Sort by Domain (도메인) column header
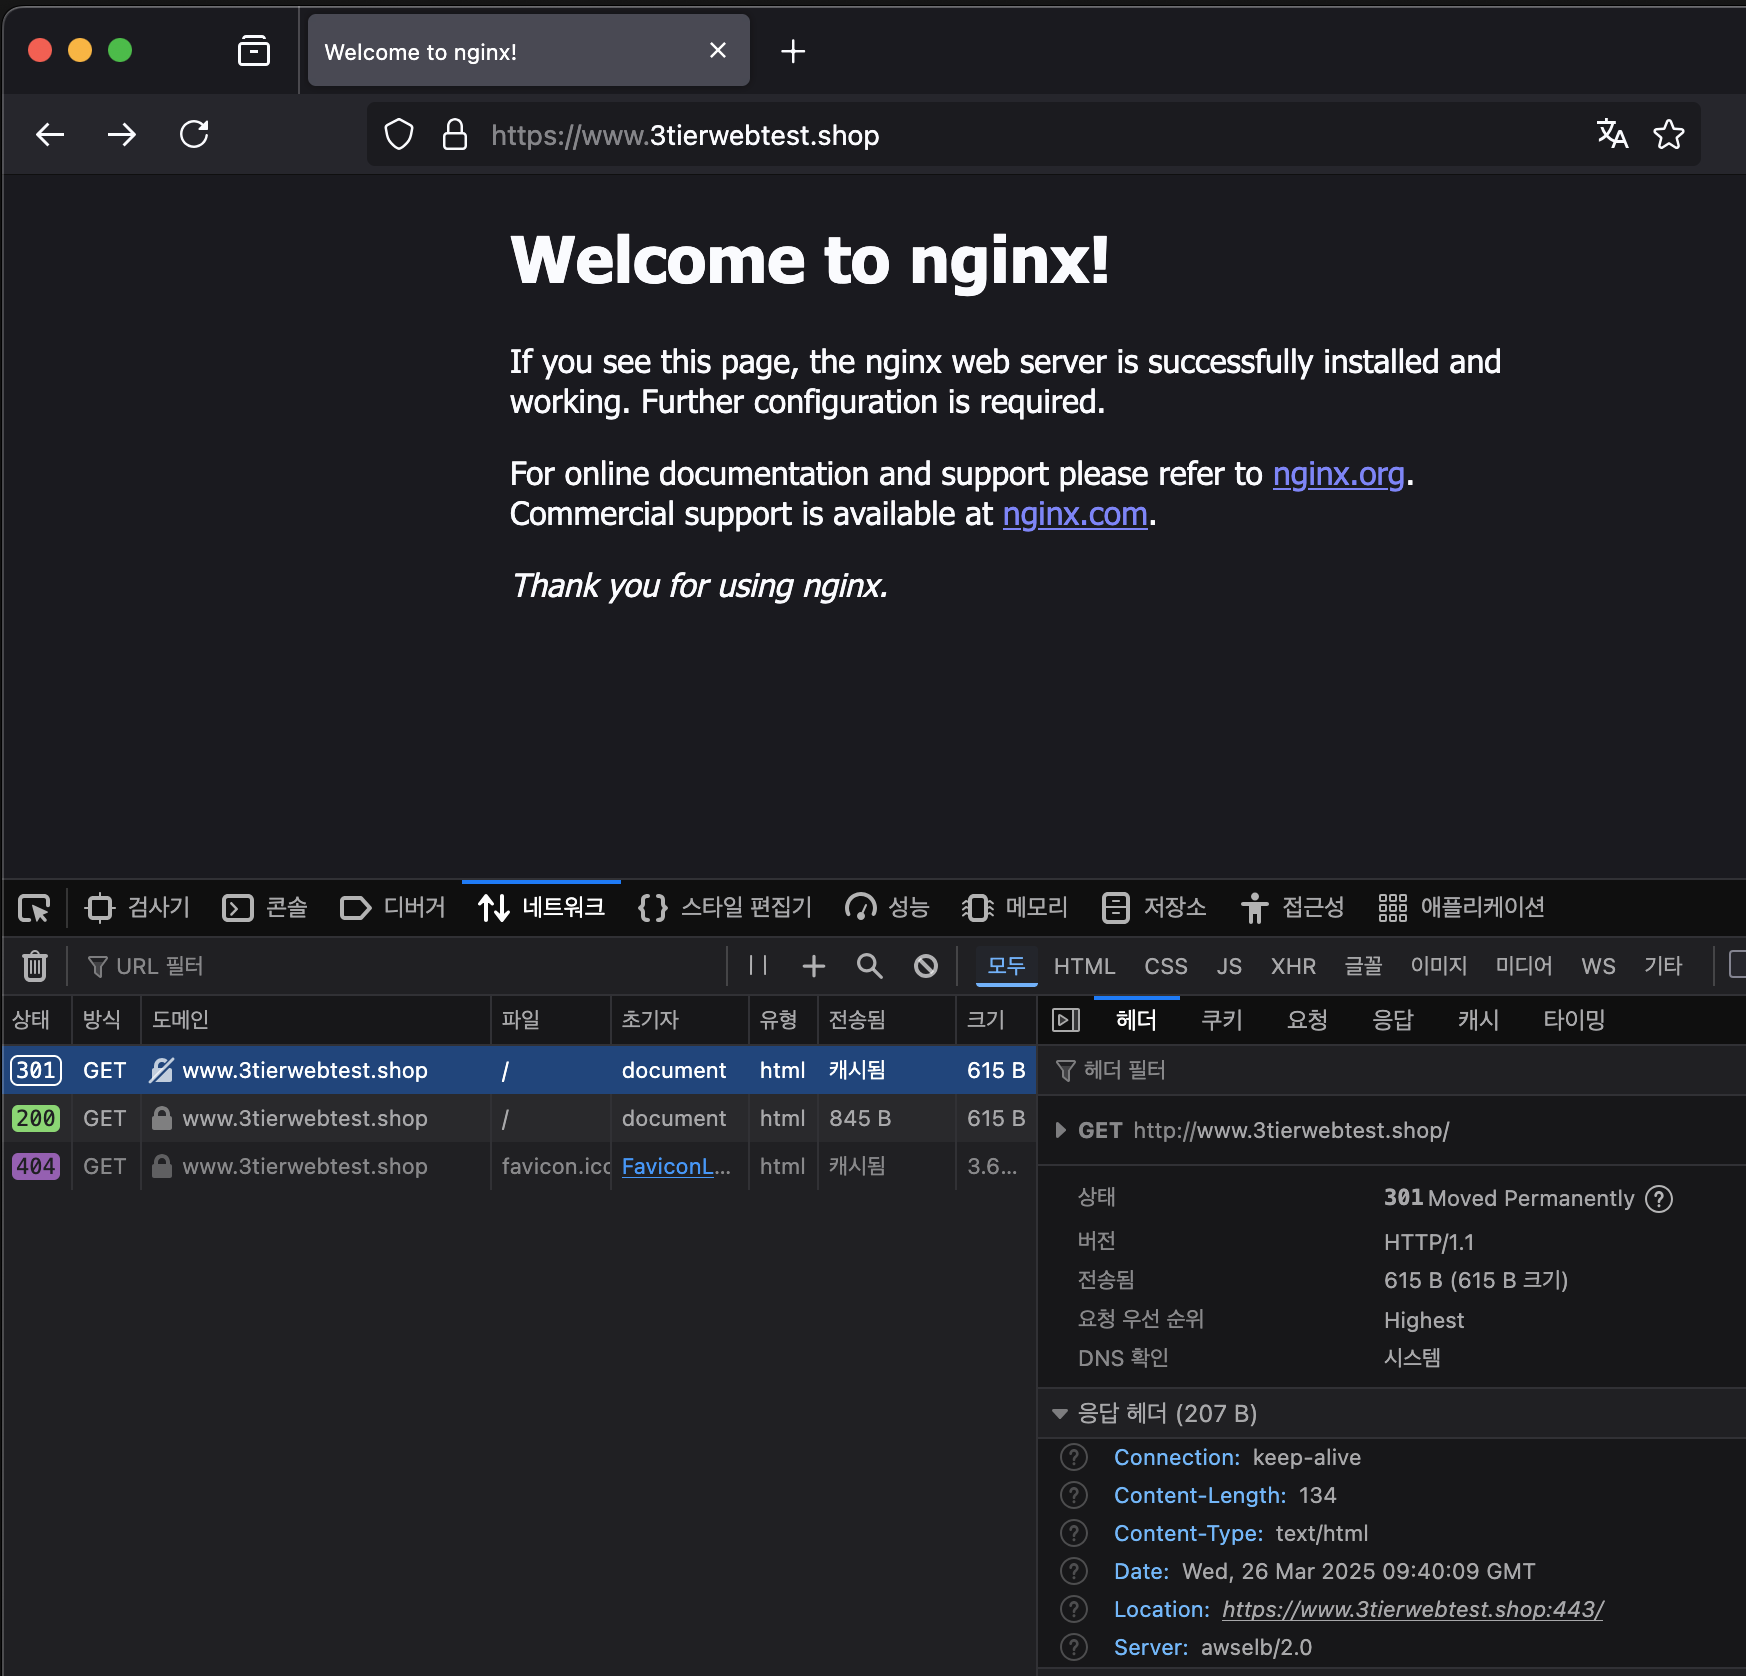The height and width of the screenshot is (1676, 1746). point(316,1020)
